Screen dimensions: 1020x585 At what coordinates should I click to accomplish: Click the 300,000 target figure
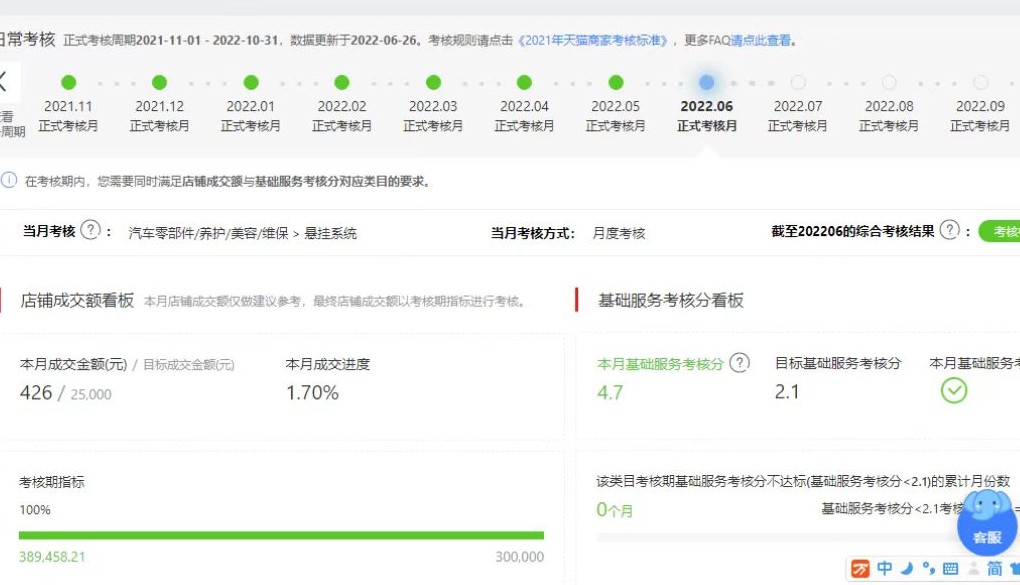click(520, 556)
